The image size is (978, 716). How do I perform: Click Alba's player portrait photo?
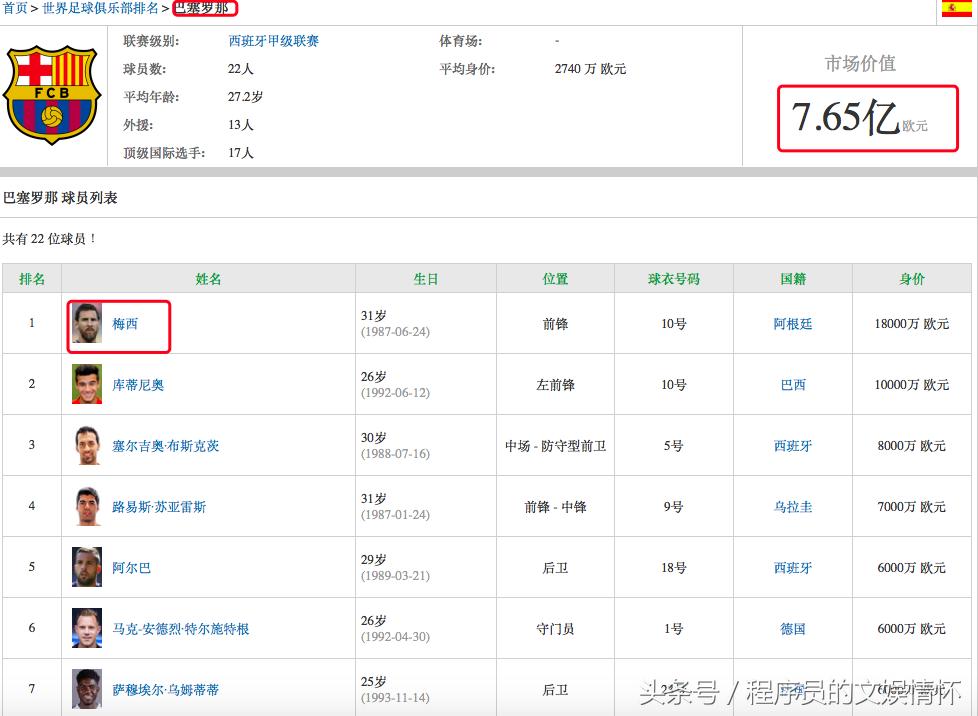[88, 566]
